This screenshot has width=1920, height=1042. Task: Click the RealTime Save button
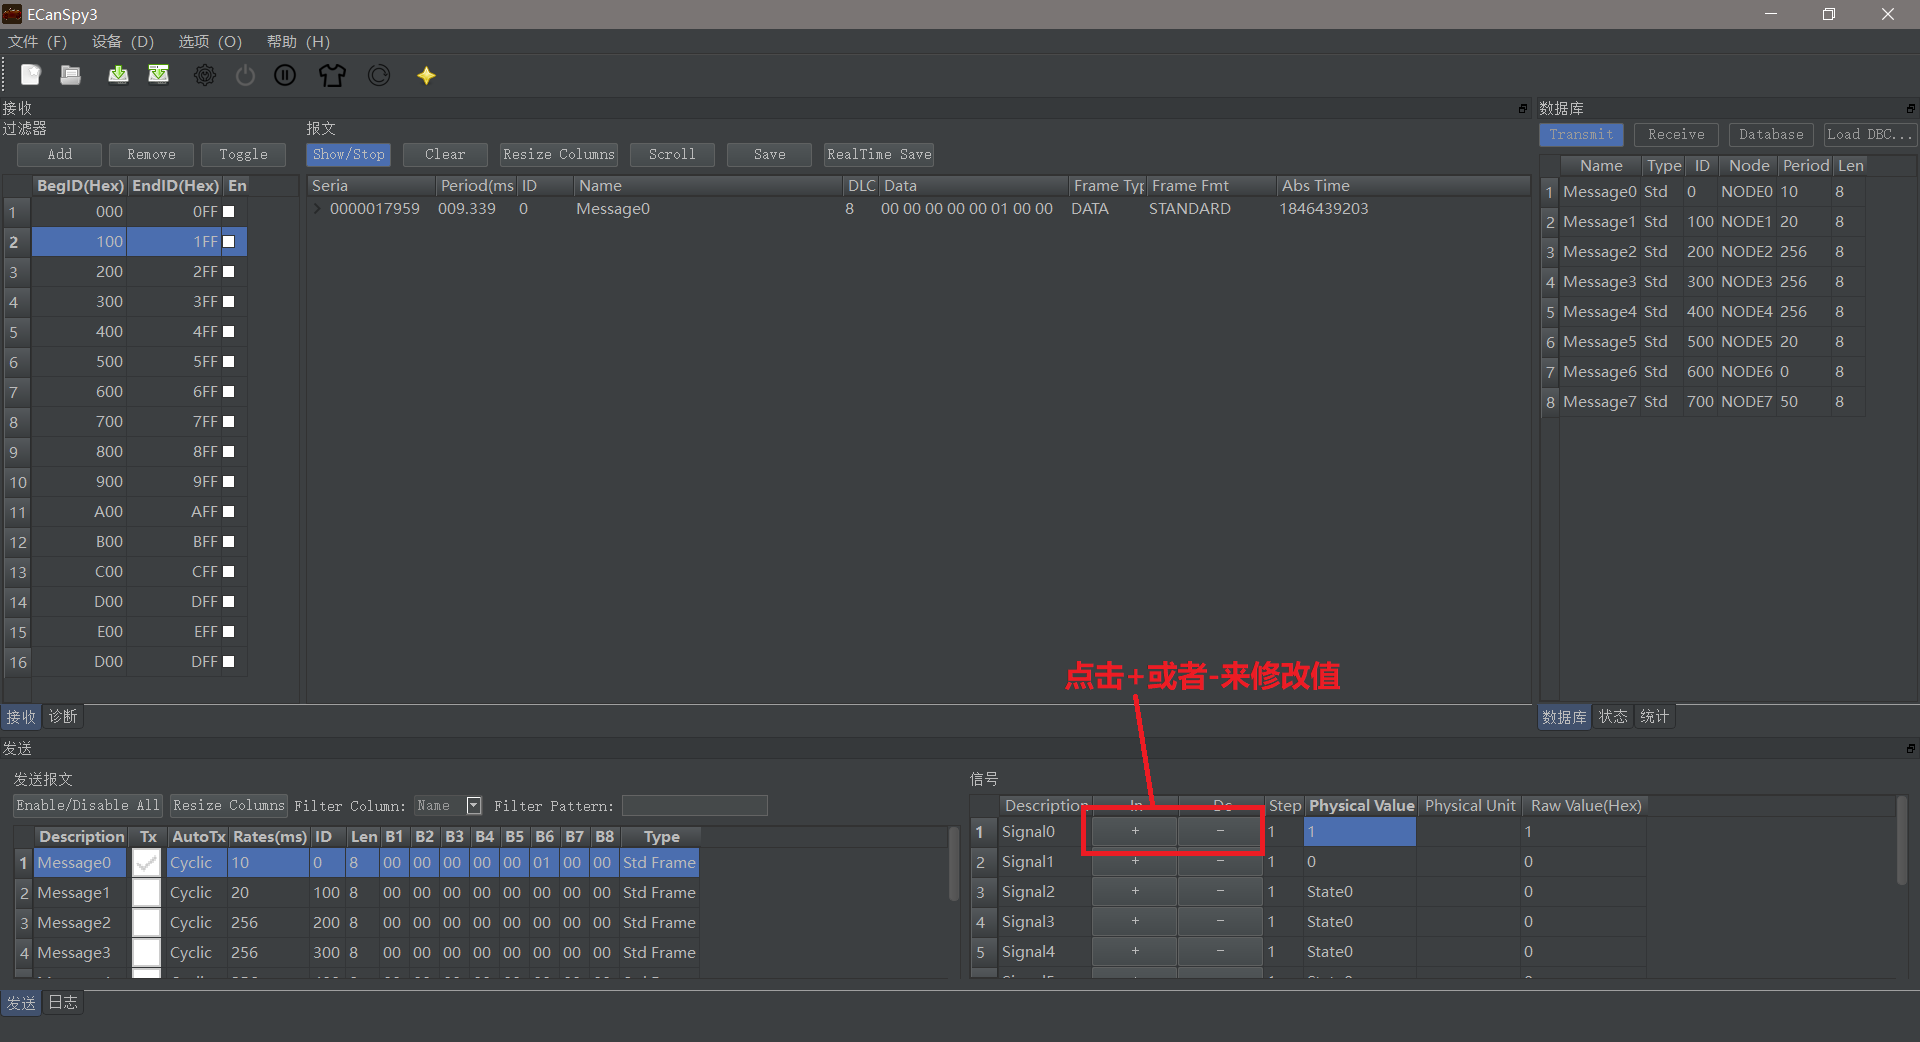click(x=879, y=155)
